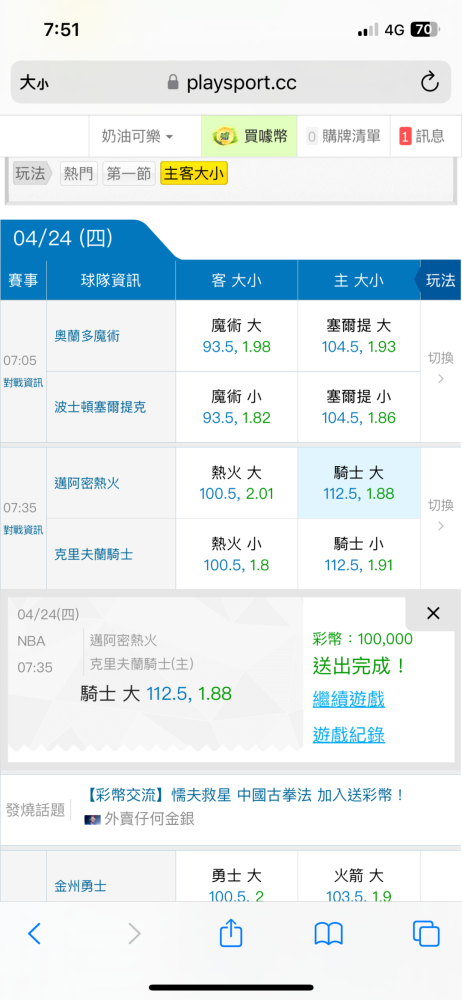Reload the page in Safari
462x1000 pixels.
(x=429, y=82)
